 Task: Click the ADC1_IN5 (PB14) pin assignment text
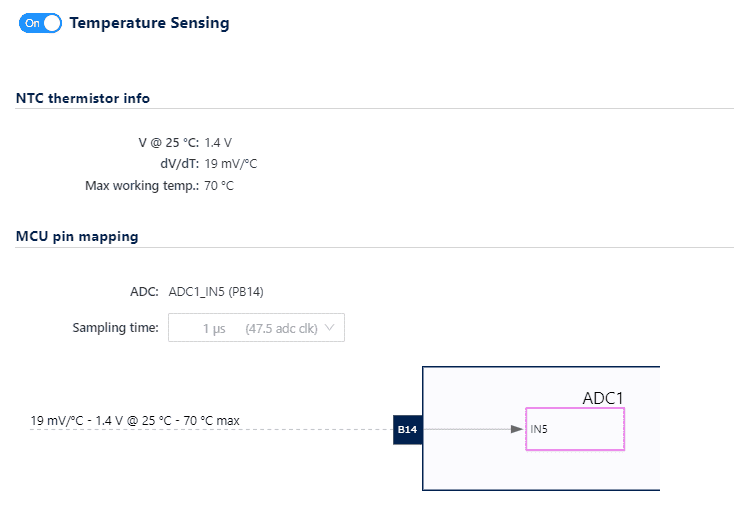coord(217,292)
